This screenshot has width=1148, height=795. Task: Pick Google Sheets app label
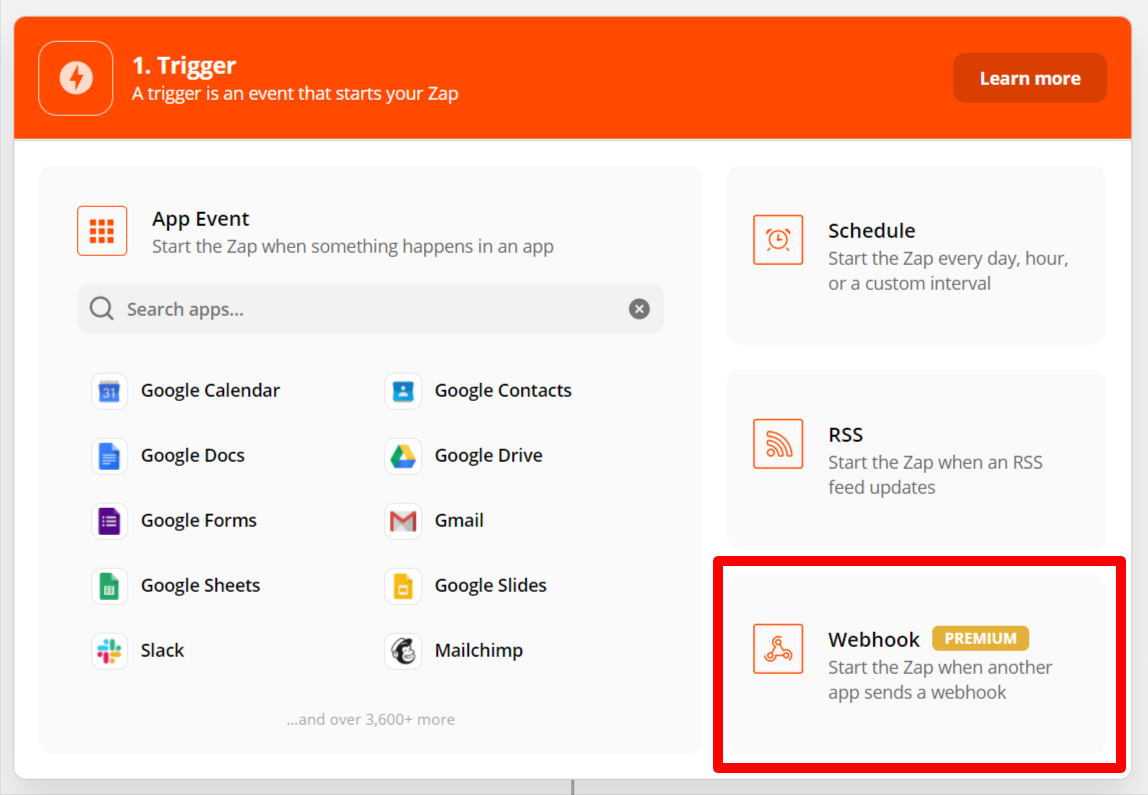click(x=201, y=586)
